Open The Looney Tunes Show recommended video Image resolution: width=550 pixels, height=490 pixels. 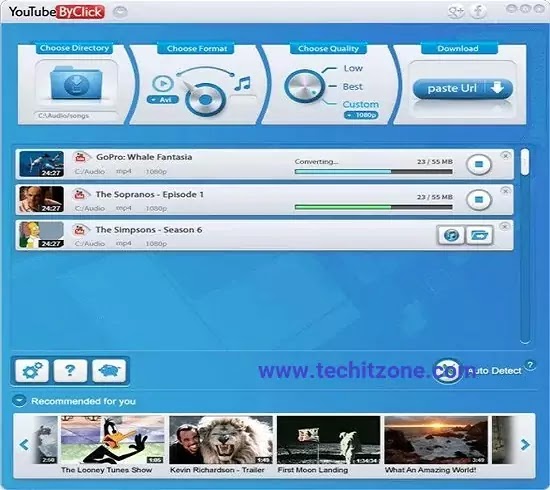pos(112,440)
